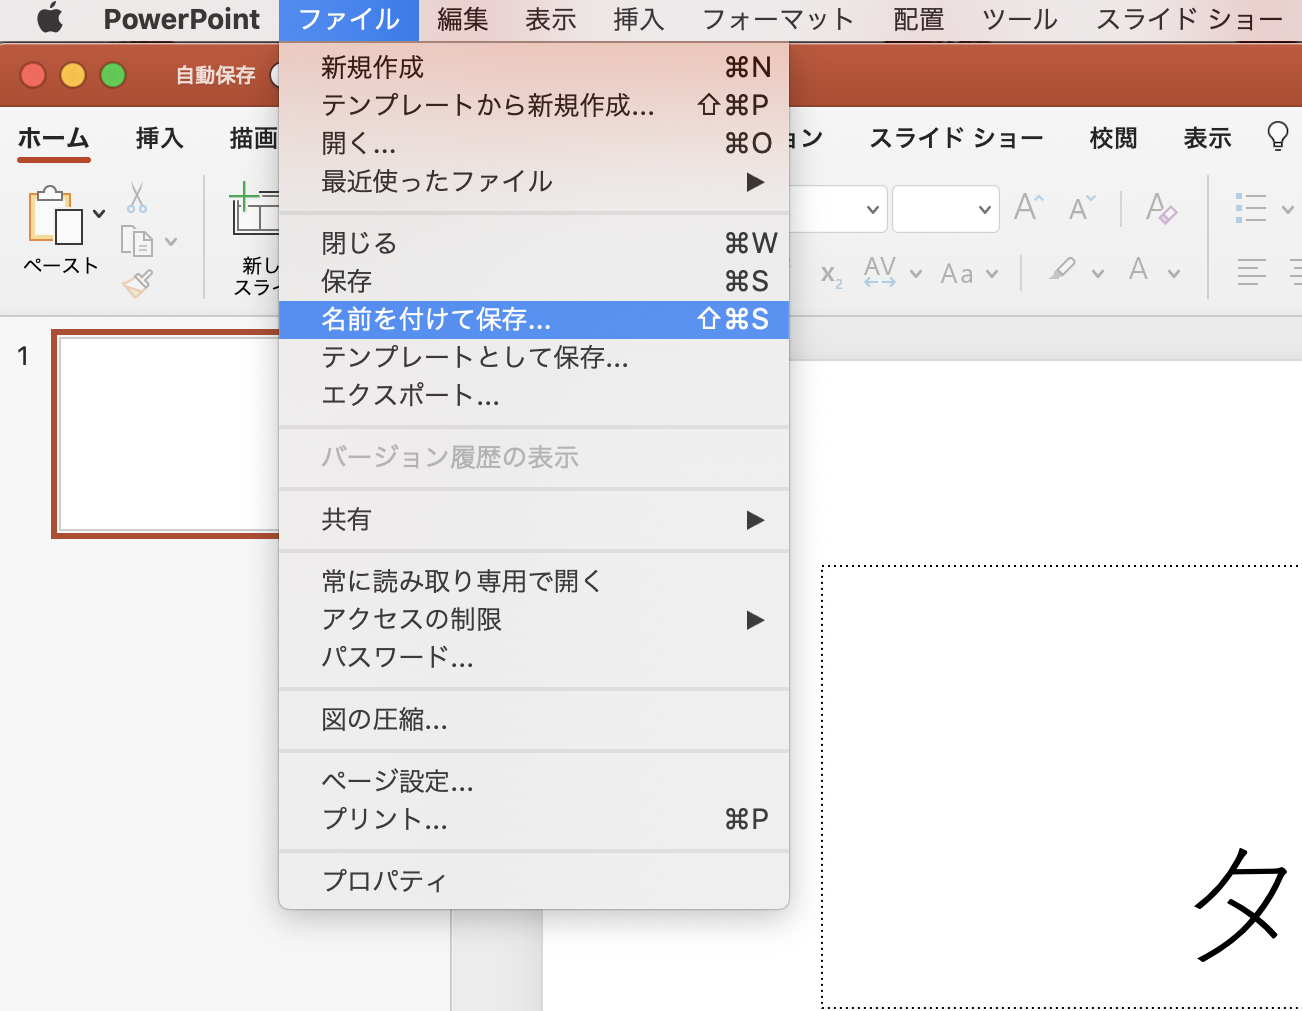The height and width of the screenshot is (1011, 1302).
Task: Open the 挿入 menu in menu bar
Action: pos(638,19)
